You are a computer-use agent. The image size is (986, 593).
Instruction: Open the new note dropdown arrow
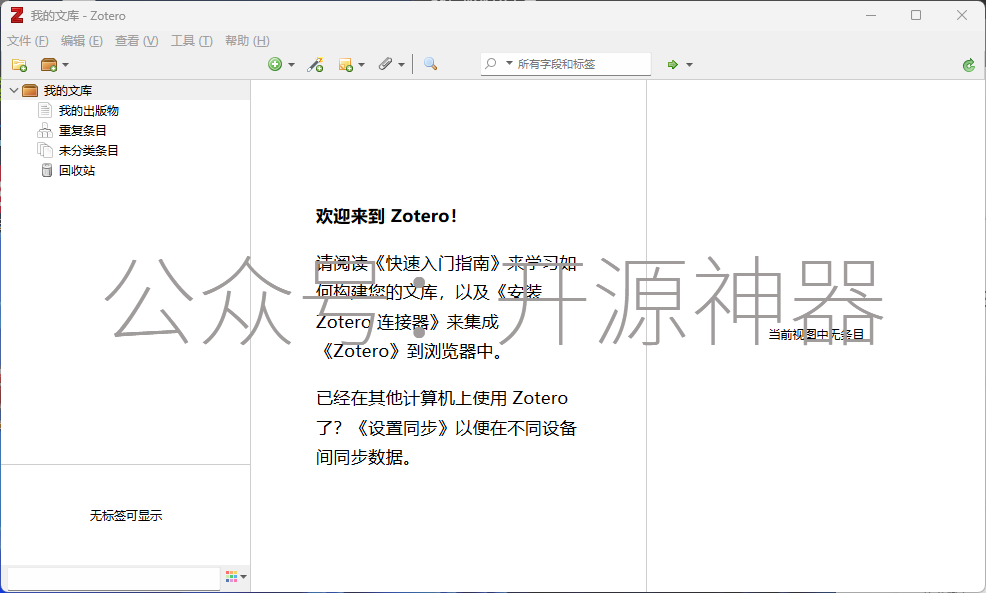pos(361,65)
